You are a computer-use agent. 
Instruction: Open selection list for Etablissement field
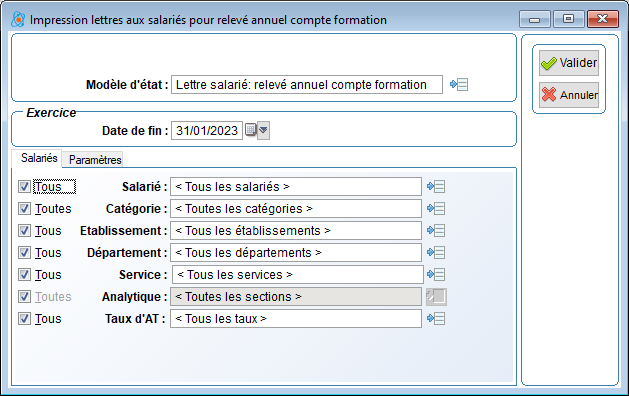point(436,231)
